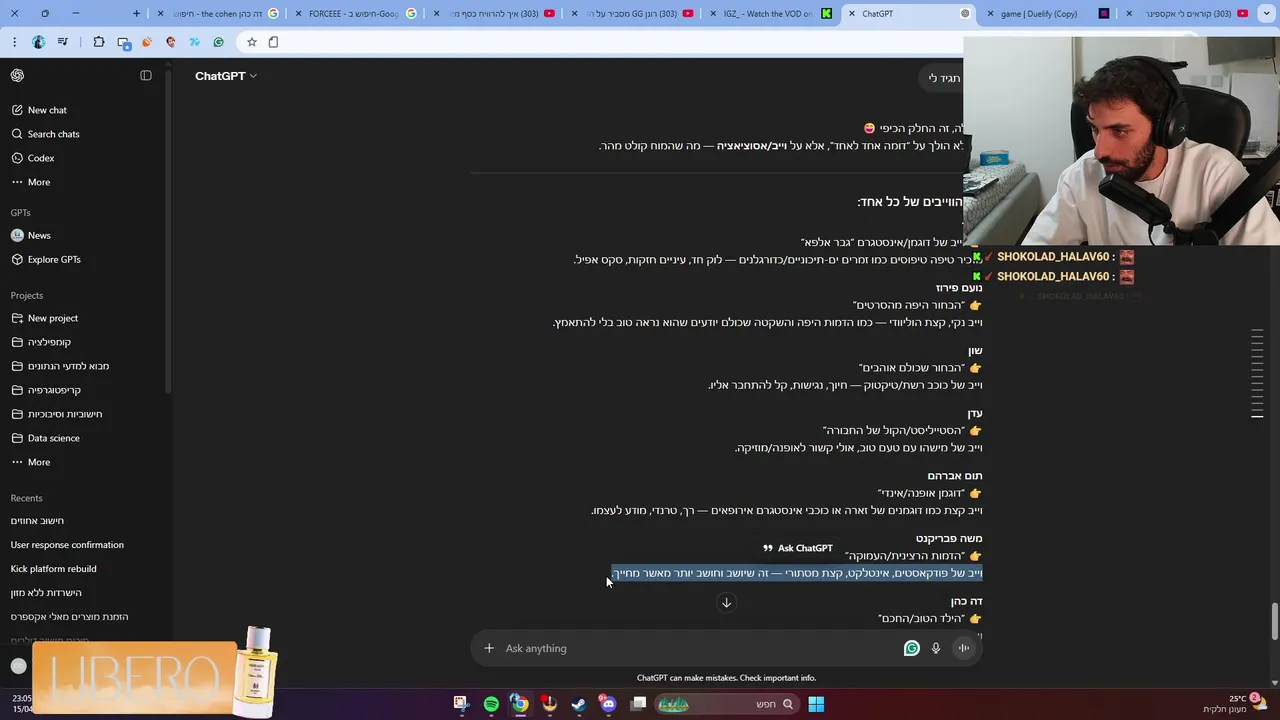
Task: Open recent chat הזמנת מוצרים מאלי אקספרס
Action: pos(69,617)
